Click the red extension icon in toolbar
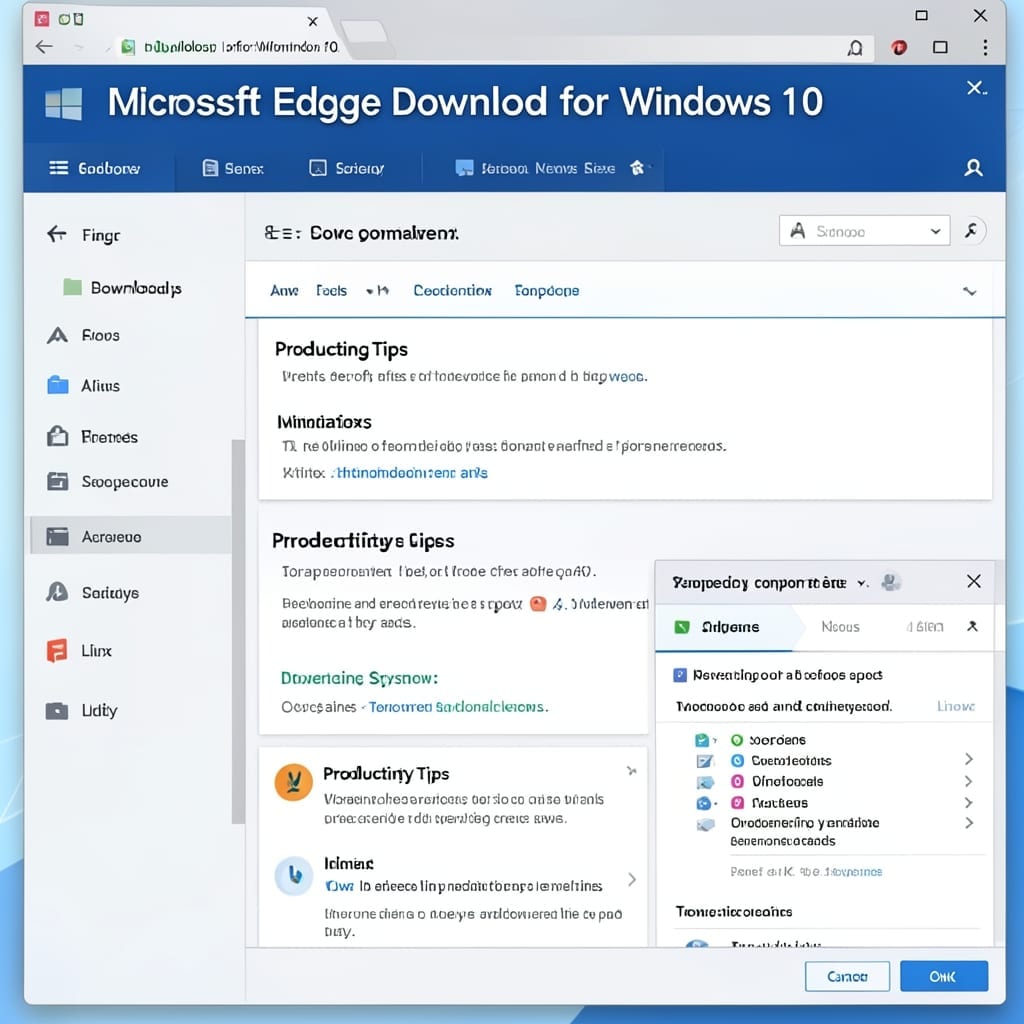1024x1024 pixels. tap(899, 47)
